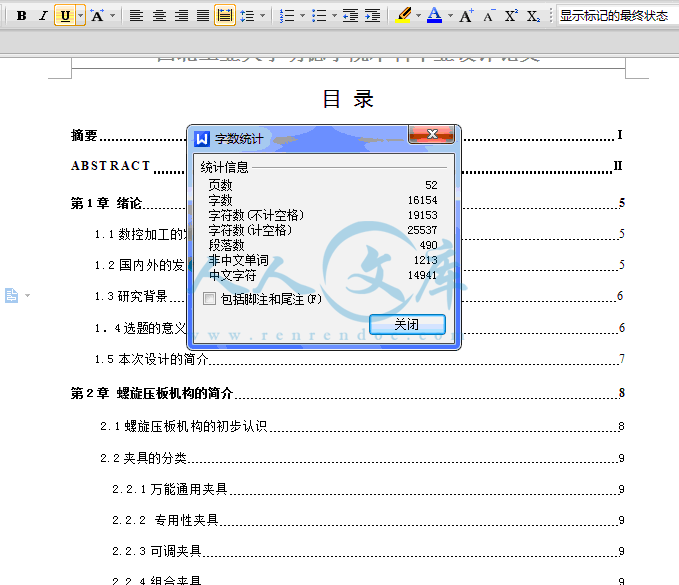679x585 pixels.
Task: Open bulleted list dropdown arrow
Action: pos(334,16)
